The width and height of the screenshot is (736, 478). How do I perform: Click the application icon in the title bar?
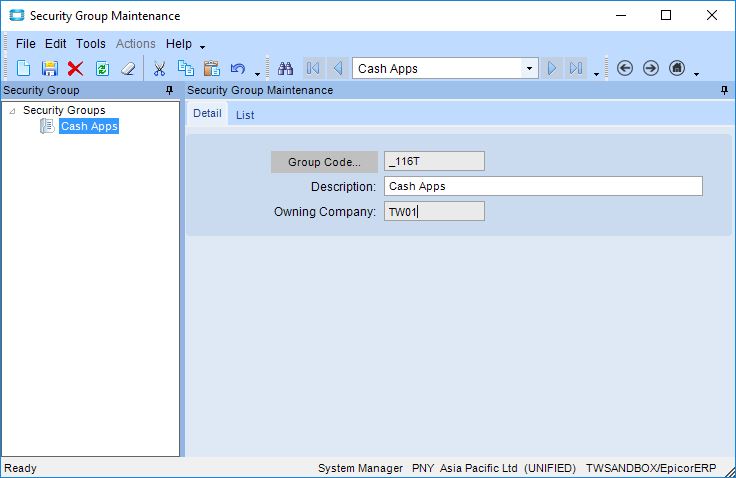click(x=16, y=15)
